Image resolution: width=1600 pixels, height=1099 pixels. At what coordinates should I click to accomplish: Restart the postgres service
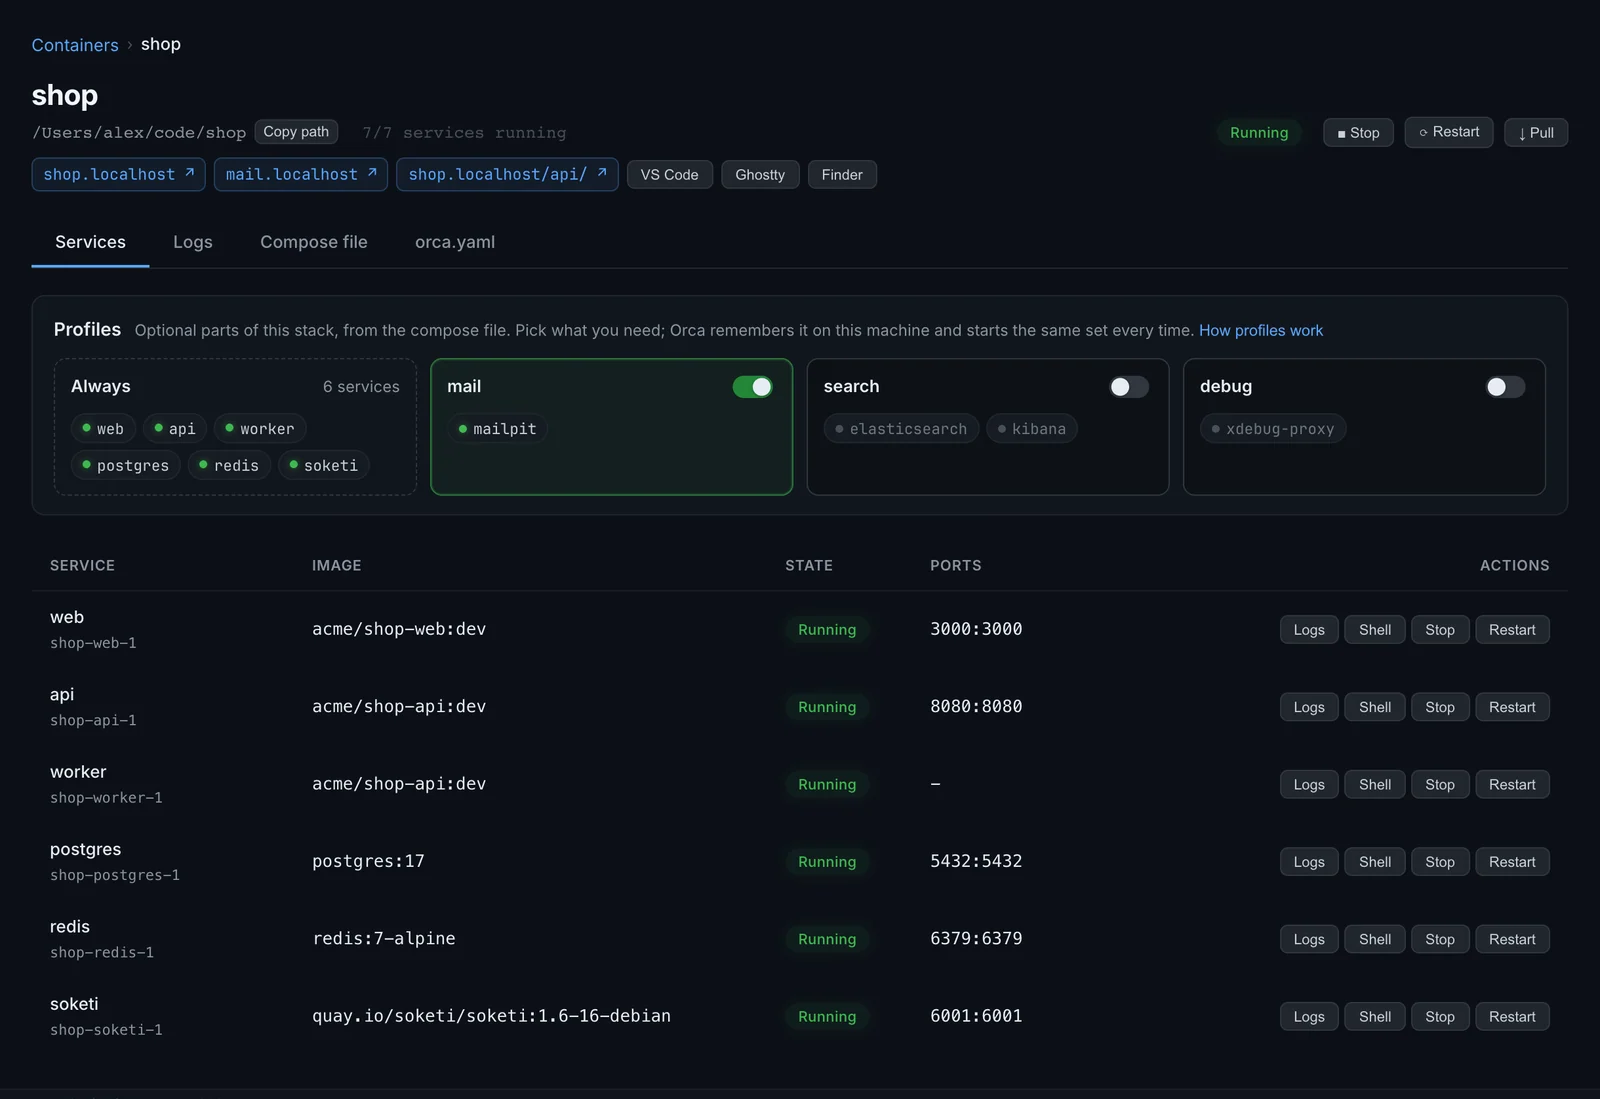[1512, 862]
